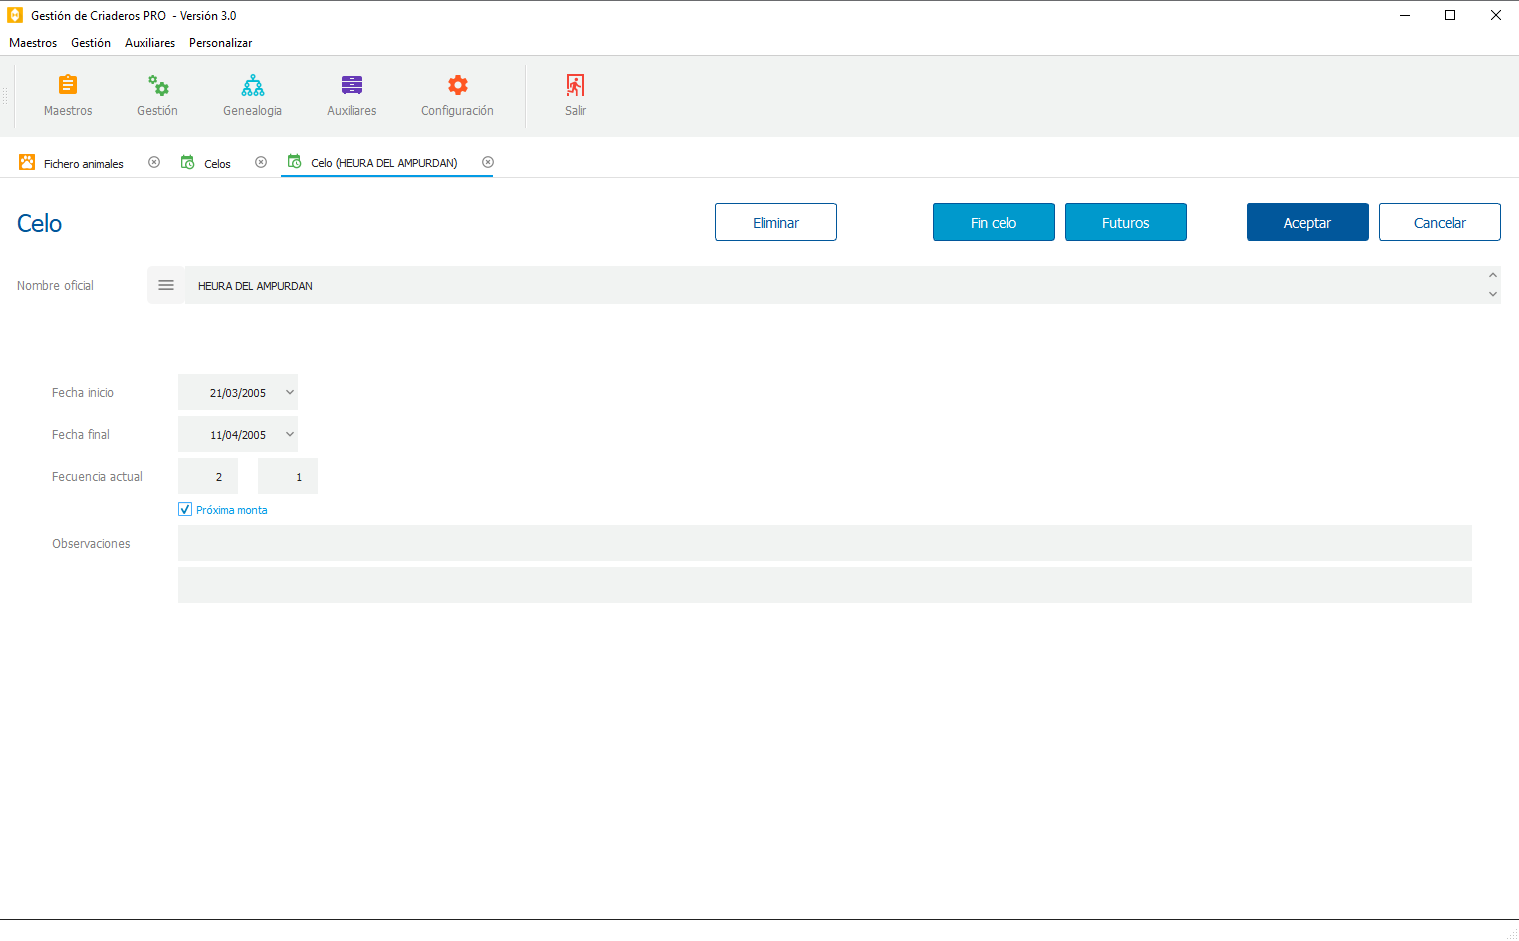Confirm changes with Aceptar
This screenshot has width=1519, height=941.
click(x=1307, y=222)
